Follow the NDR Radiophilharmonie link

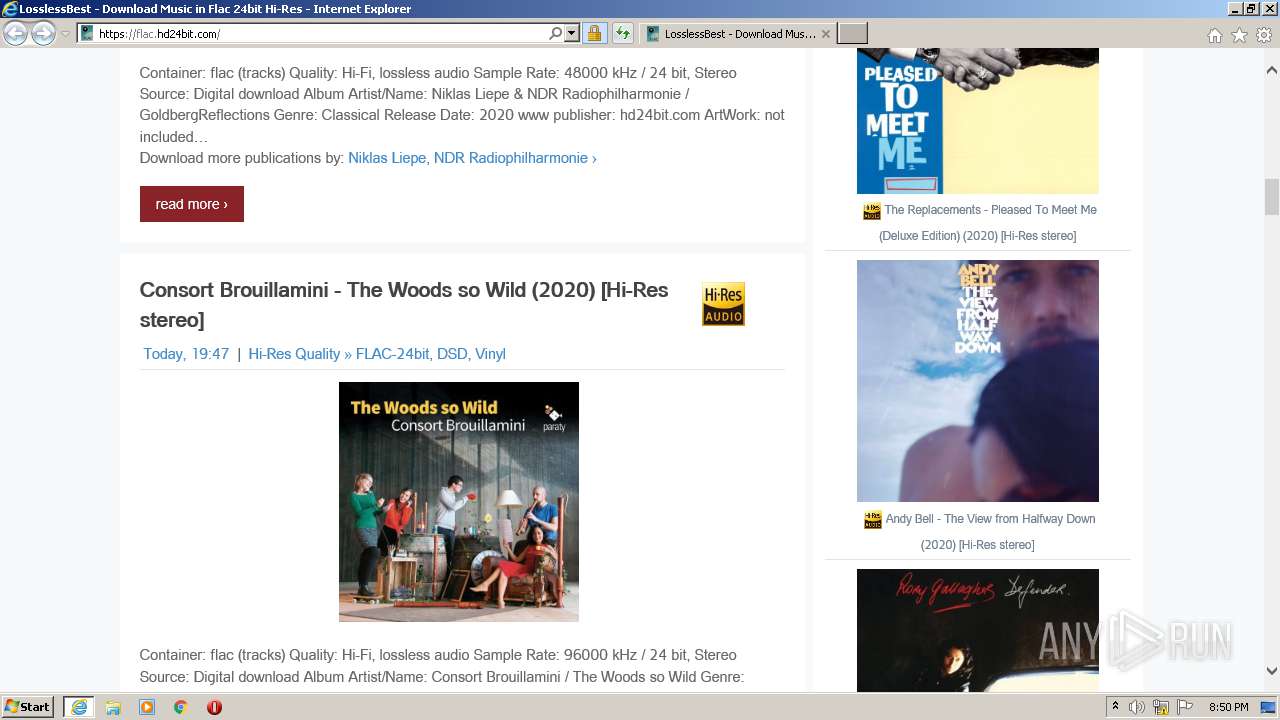click(x=515, y=158)
